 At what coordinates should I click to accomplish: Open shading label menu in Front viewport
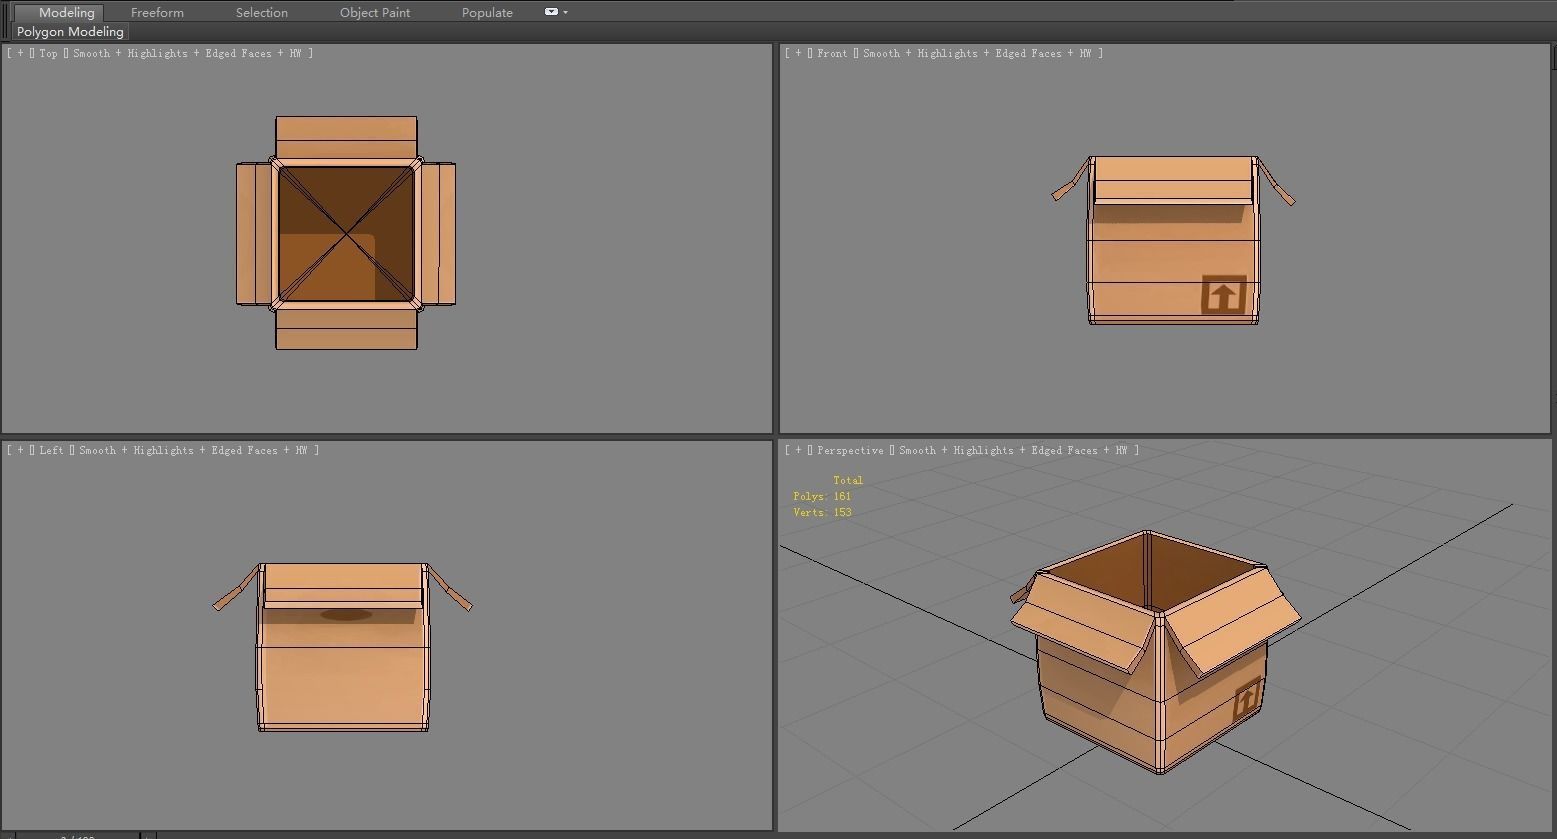[980, 53]
